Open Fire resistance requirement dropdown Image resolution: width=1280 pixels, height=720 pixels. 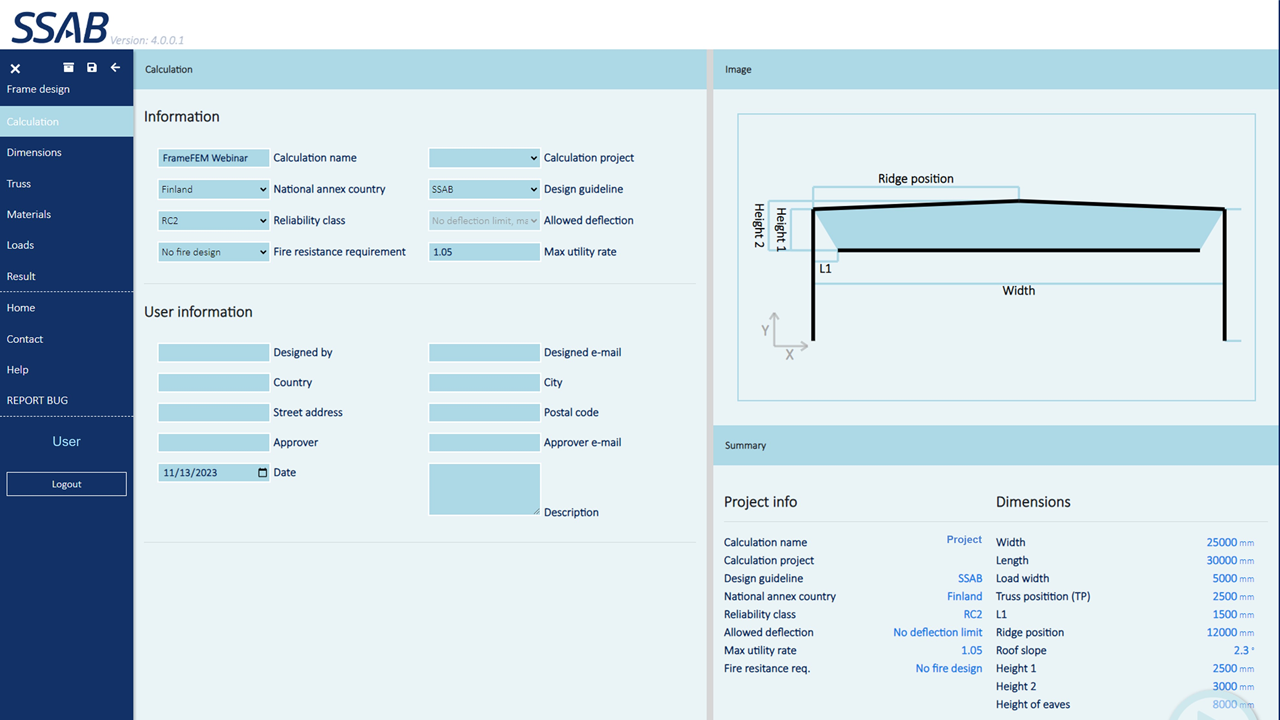[x=214, y=252]
